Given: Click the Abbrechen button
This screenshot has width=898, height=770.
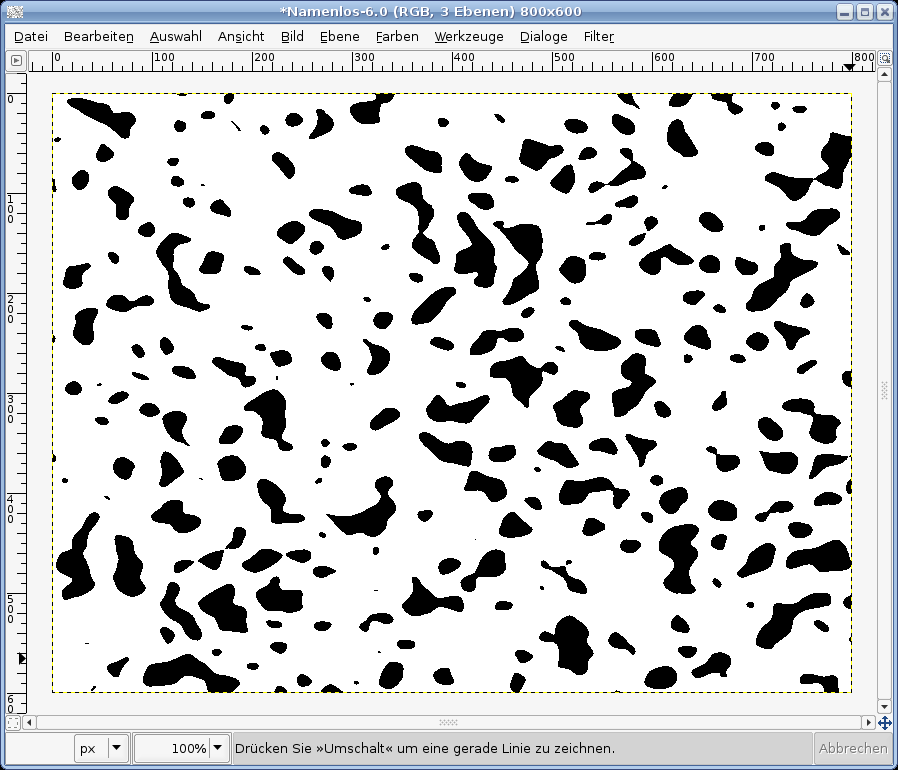Looking at the screenshot, I should pos(853,748).
